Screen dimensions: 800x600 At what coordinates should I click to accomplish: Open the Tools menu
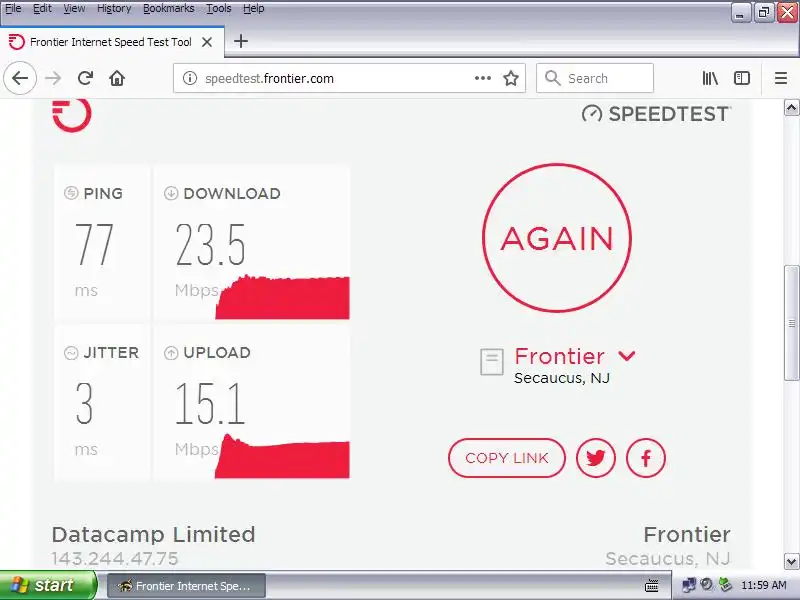[218, 9]
